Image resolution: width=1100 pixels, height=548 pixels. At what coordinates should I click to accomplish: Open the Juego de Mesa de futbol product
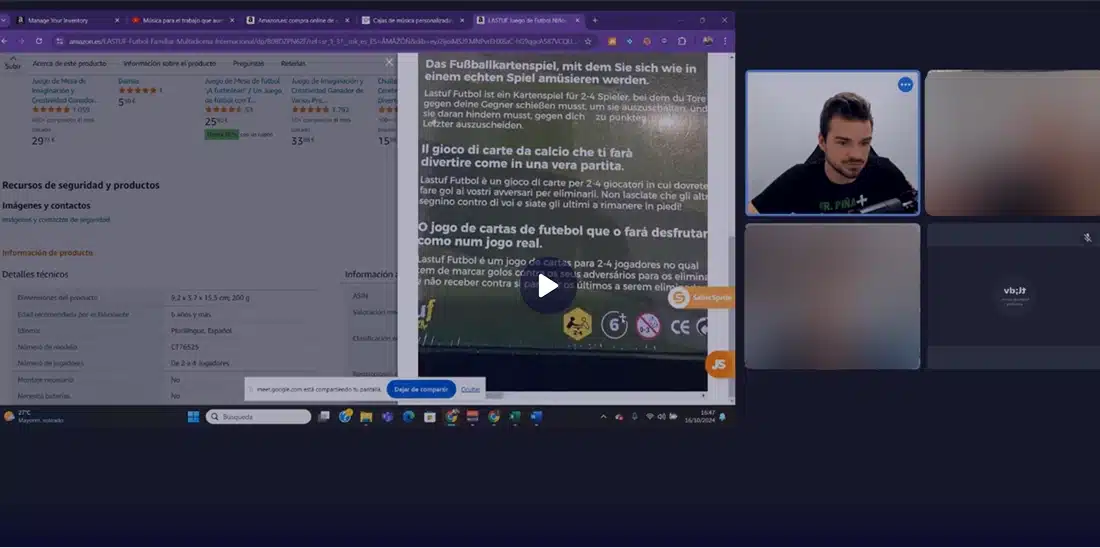243,91
